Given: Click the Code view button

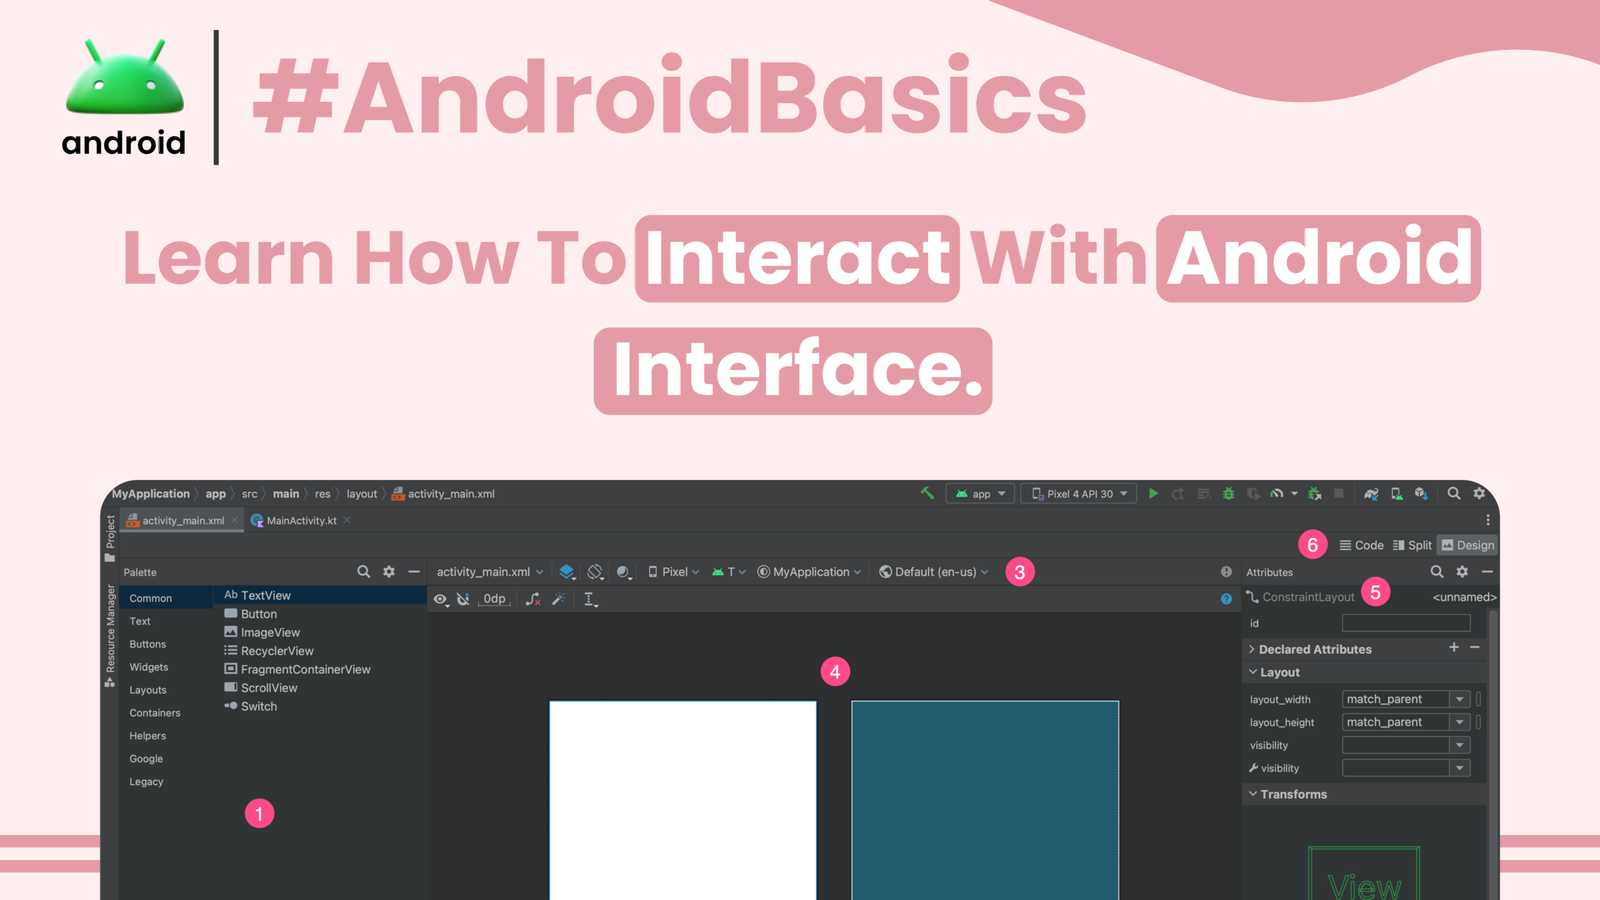Looking at the screenshot, I should (1361, 545).
